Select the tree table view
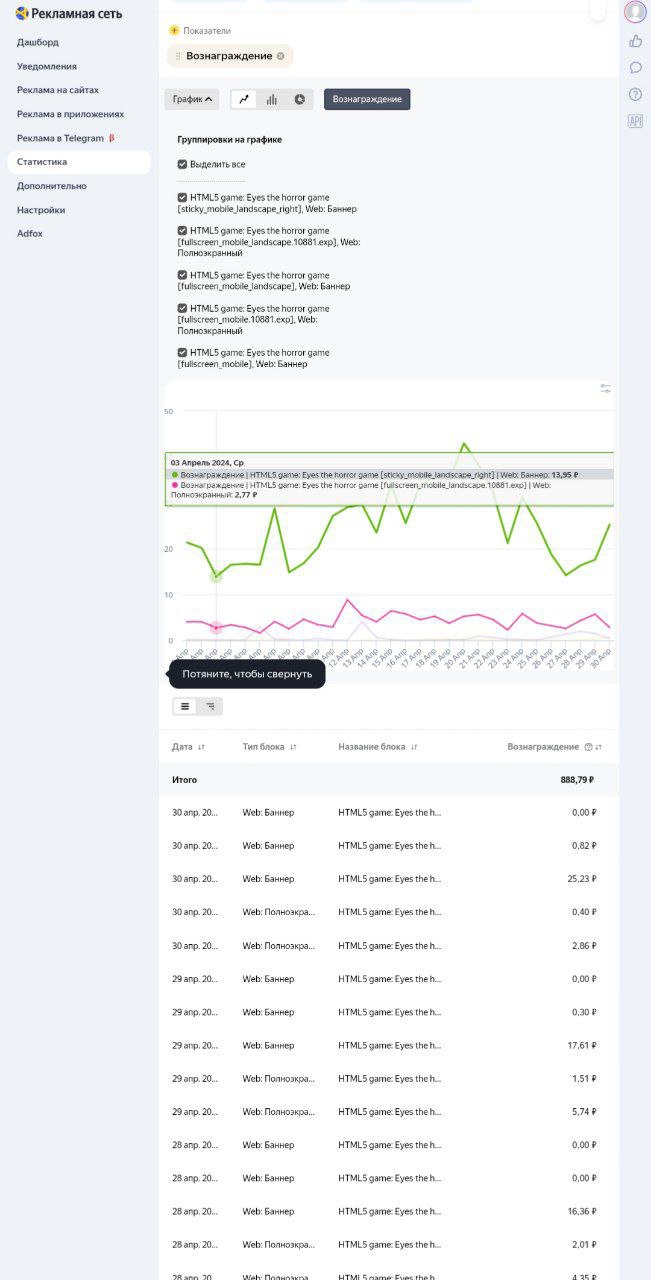The image size is (651, 1280). (x=210, y=706)
